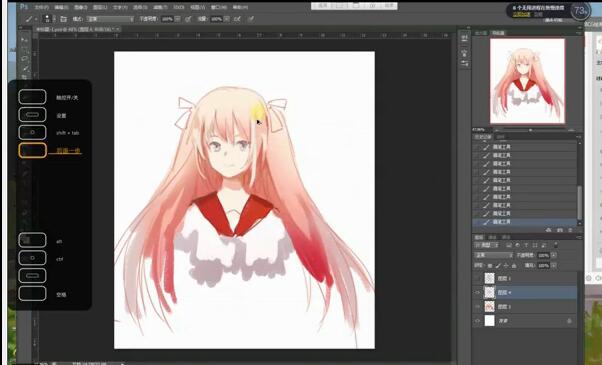The image size is (602, 365).
Task: Tap the alt overlay button
Action: tap(32, 241)
